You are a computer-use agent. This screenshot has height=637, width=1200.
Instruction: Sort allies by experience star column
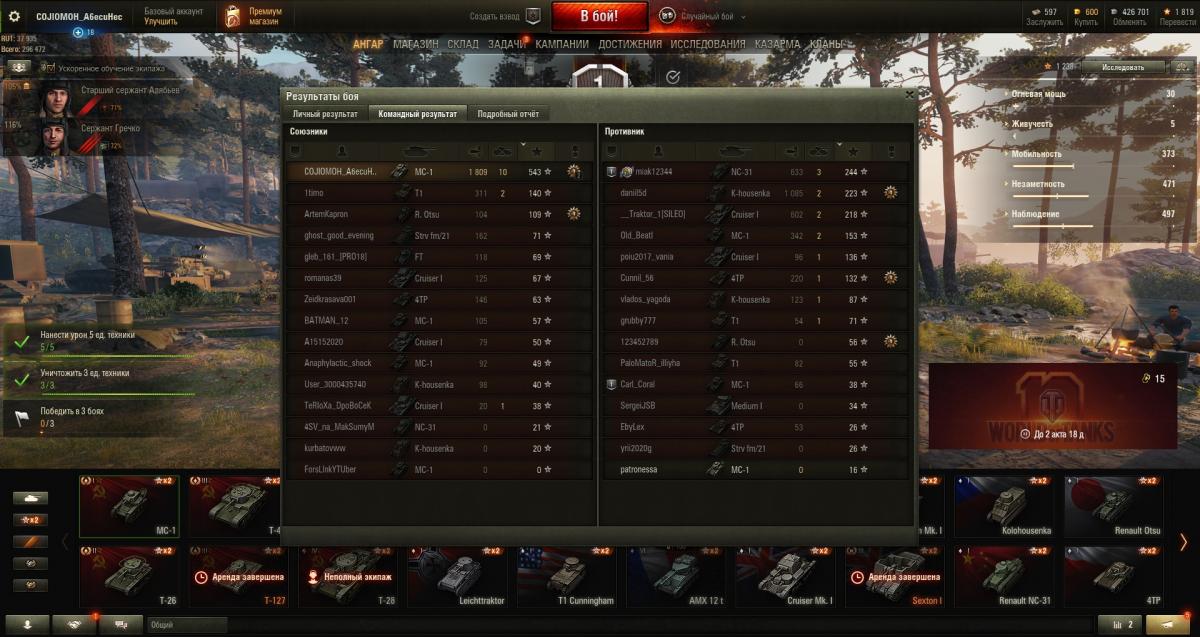(538, 151)
